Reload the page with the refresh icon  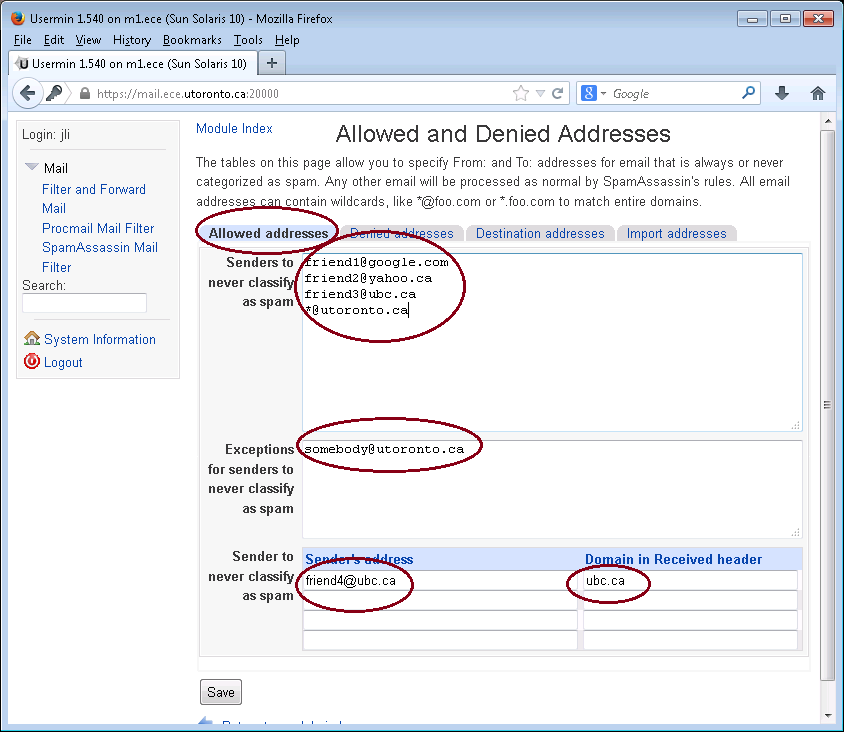pyautogui.click(x=558, y=94)
